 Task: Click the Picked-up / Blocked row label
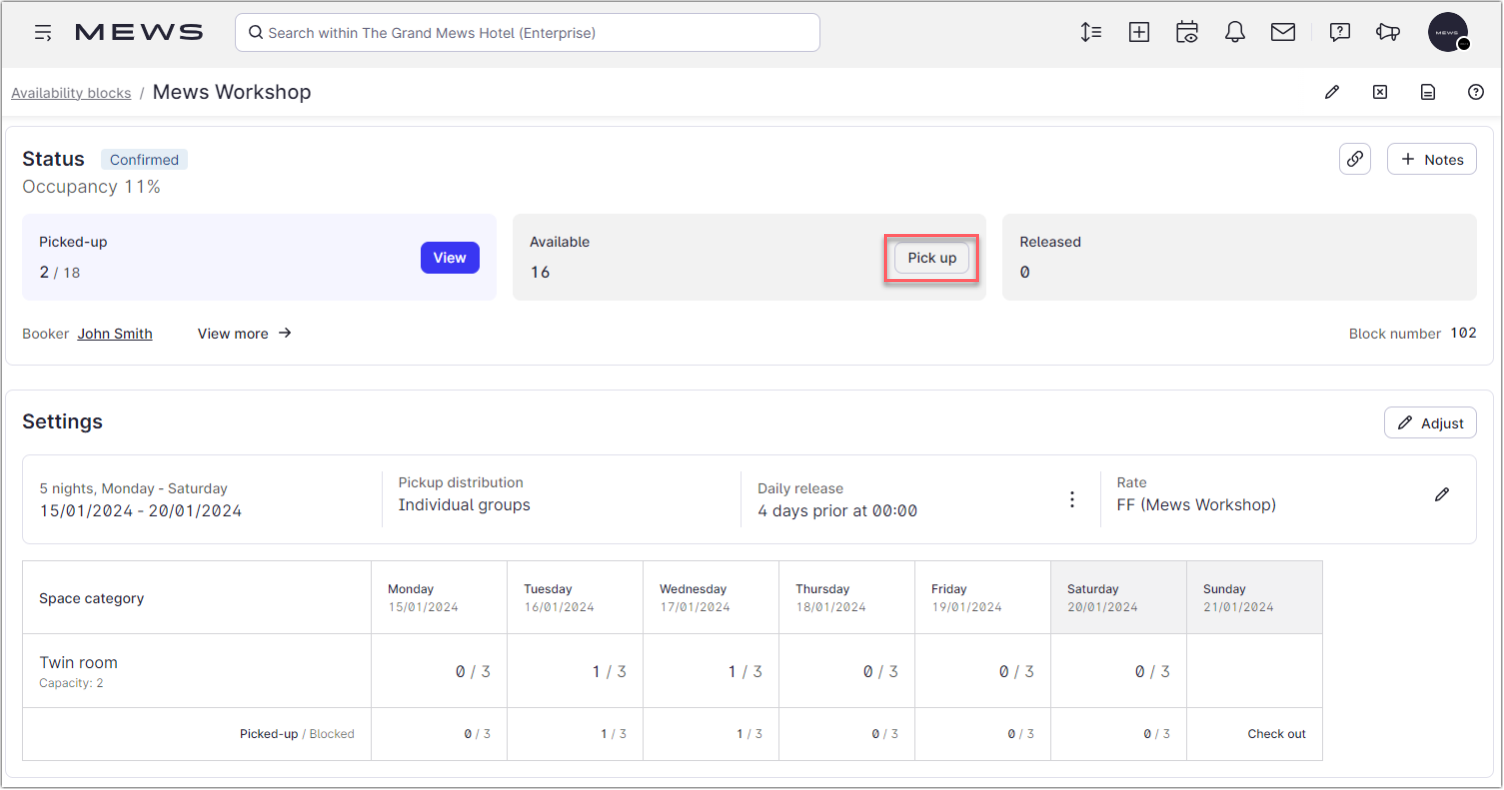[297, 734]
